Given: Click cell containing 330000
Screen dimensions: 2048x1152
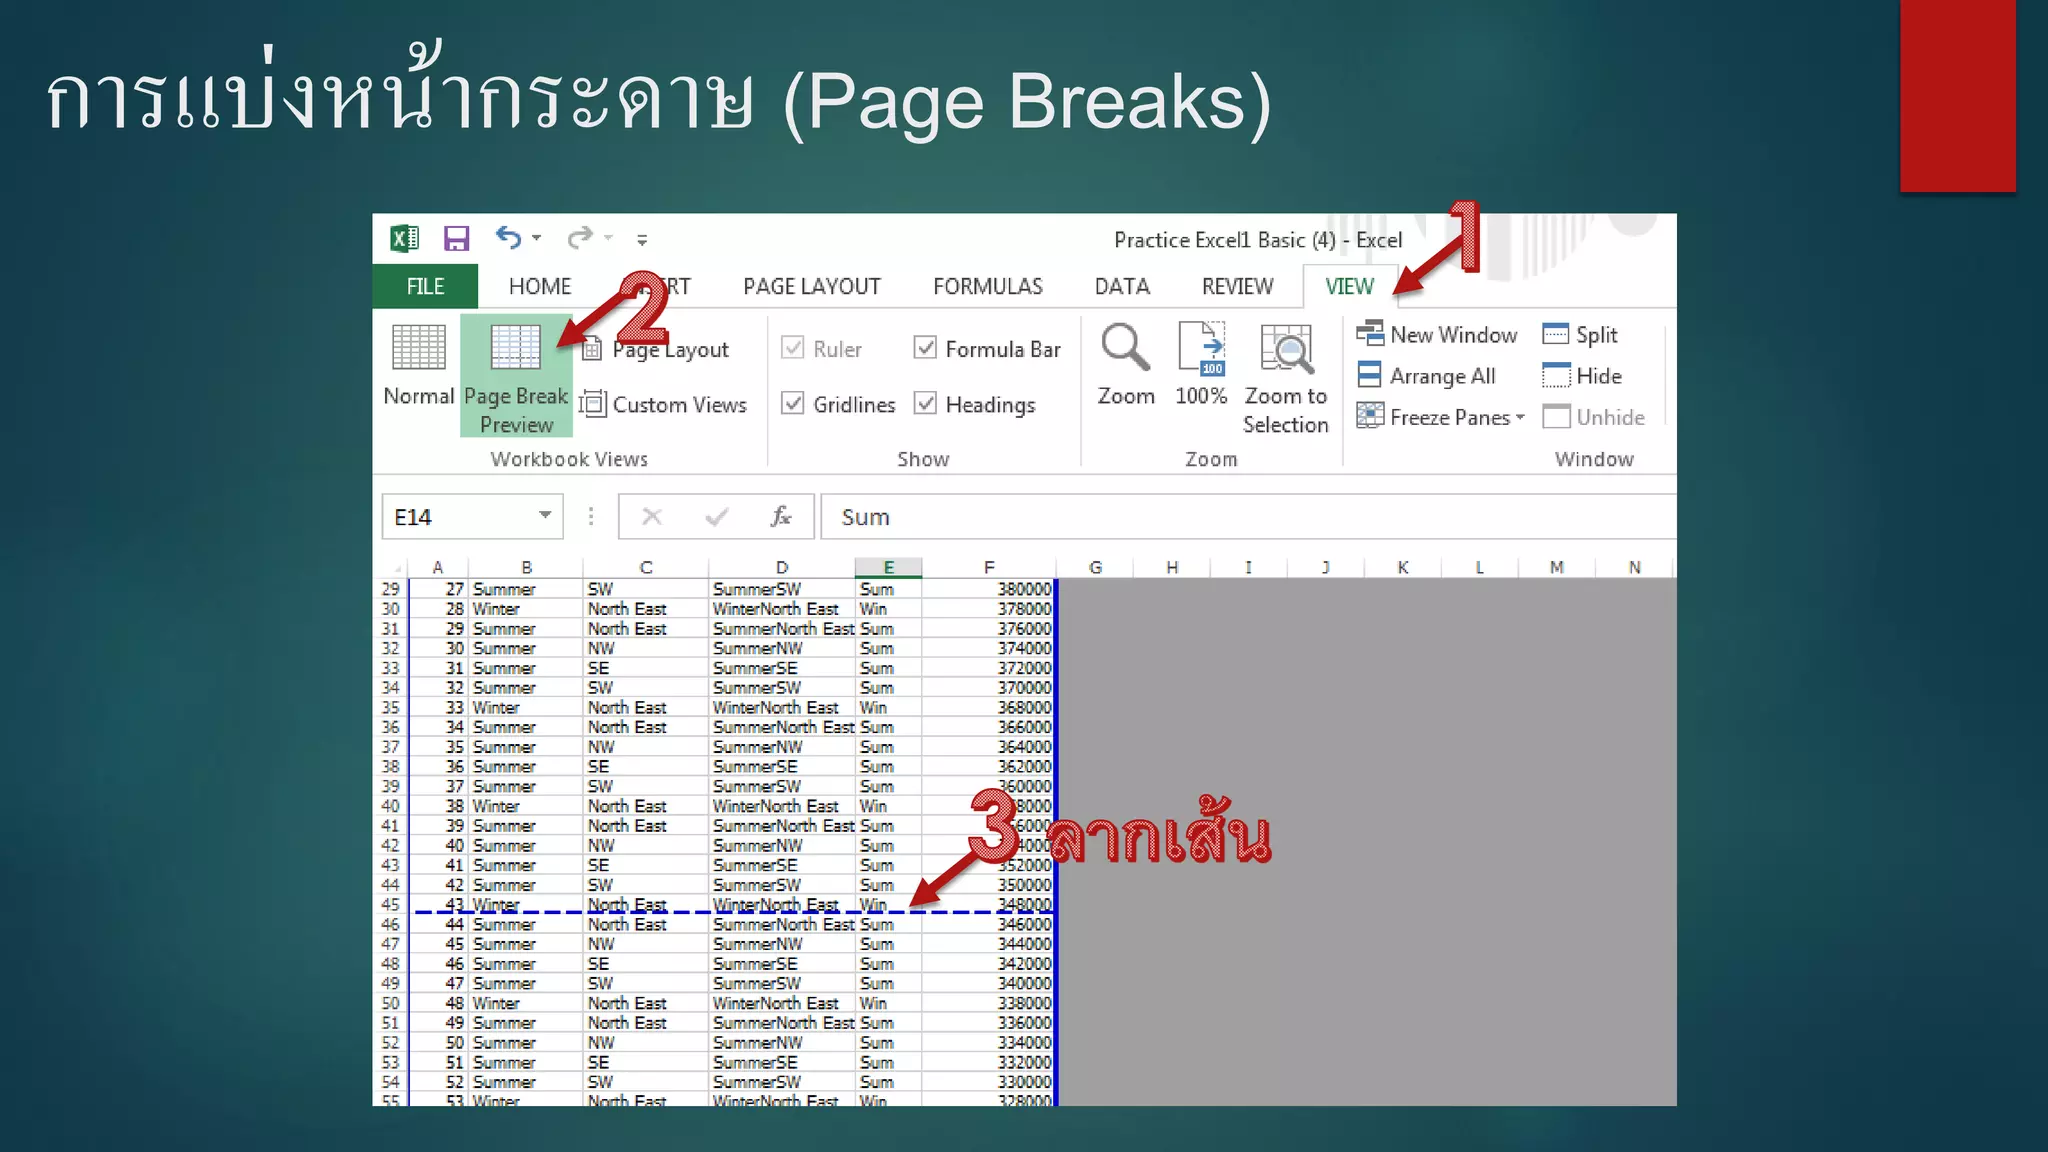Looking at the screenshot, I should [x=988, y=1082].
